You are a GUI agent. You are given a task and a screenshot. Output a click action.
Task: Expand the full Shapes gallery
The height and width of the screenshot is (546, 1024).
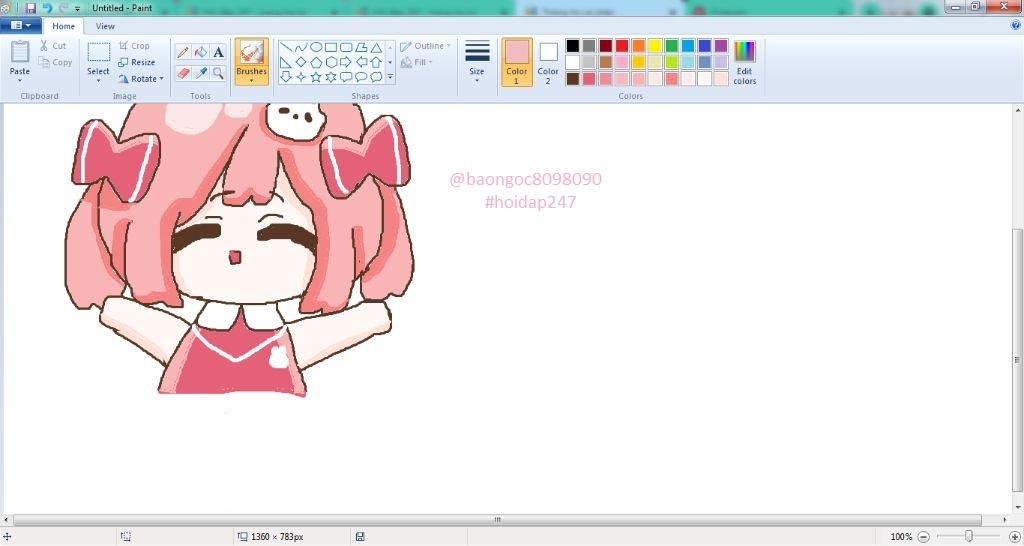[391, 77]
